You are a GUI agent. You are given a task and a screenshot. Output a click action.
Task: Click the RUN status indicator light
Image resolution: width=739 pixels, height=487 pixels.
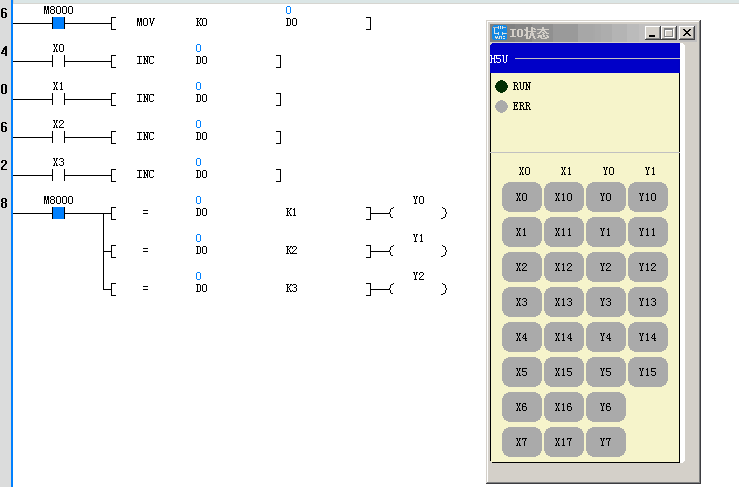click(502, 87)
